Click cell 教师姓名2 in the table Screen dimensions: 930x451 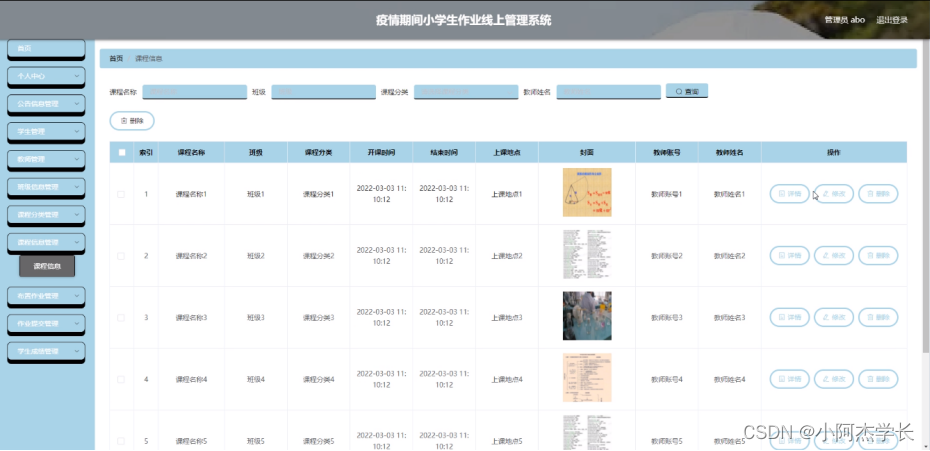pyautogui.click(x=730, y=256)
